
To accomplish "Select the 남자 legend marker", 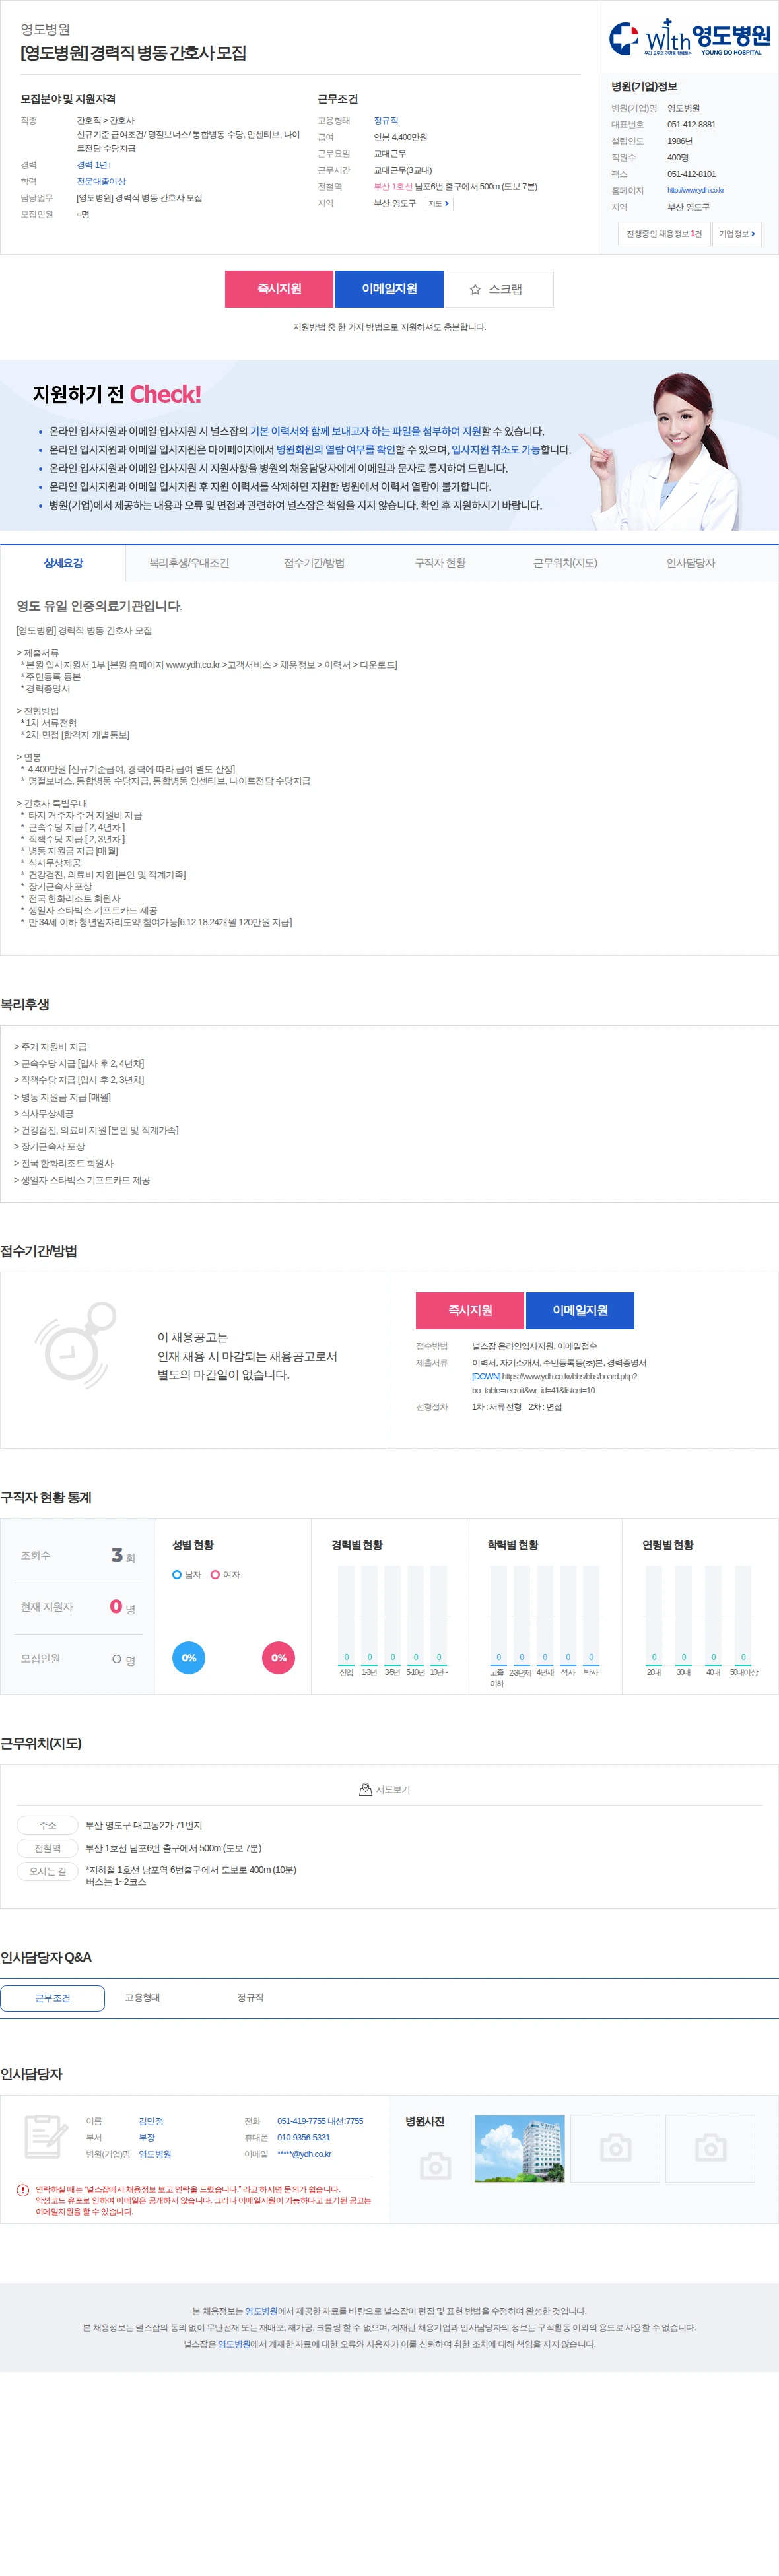I will [177, 1574].
